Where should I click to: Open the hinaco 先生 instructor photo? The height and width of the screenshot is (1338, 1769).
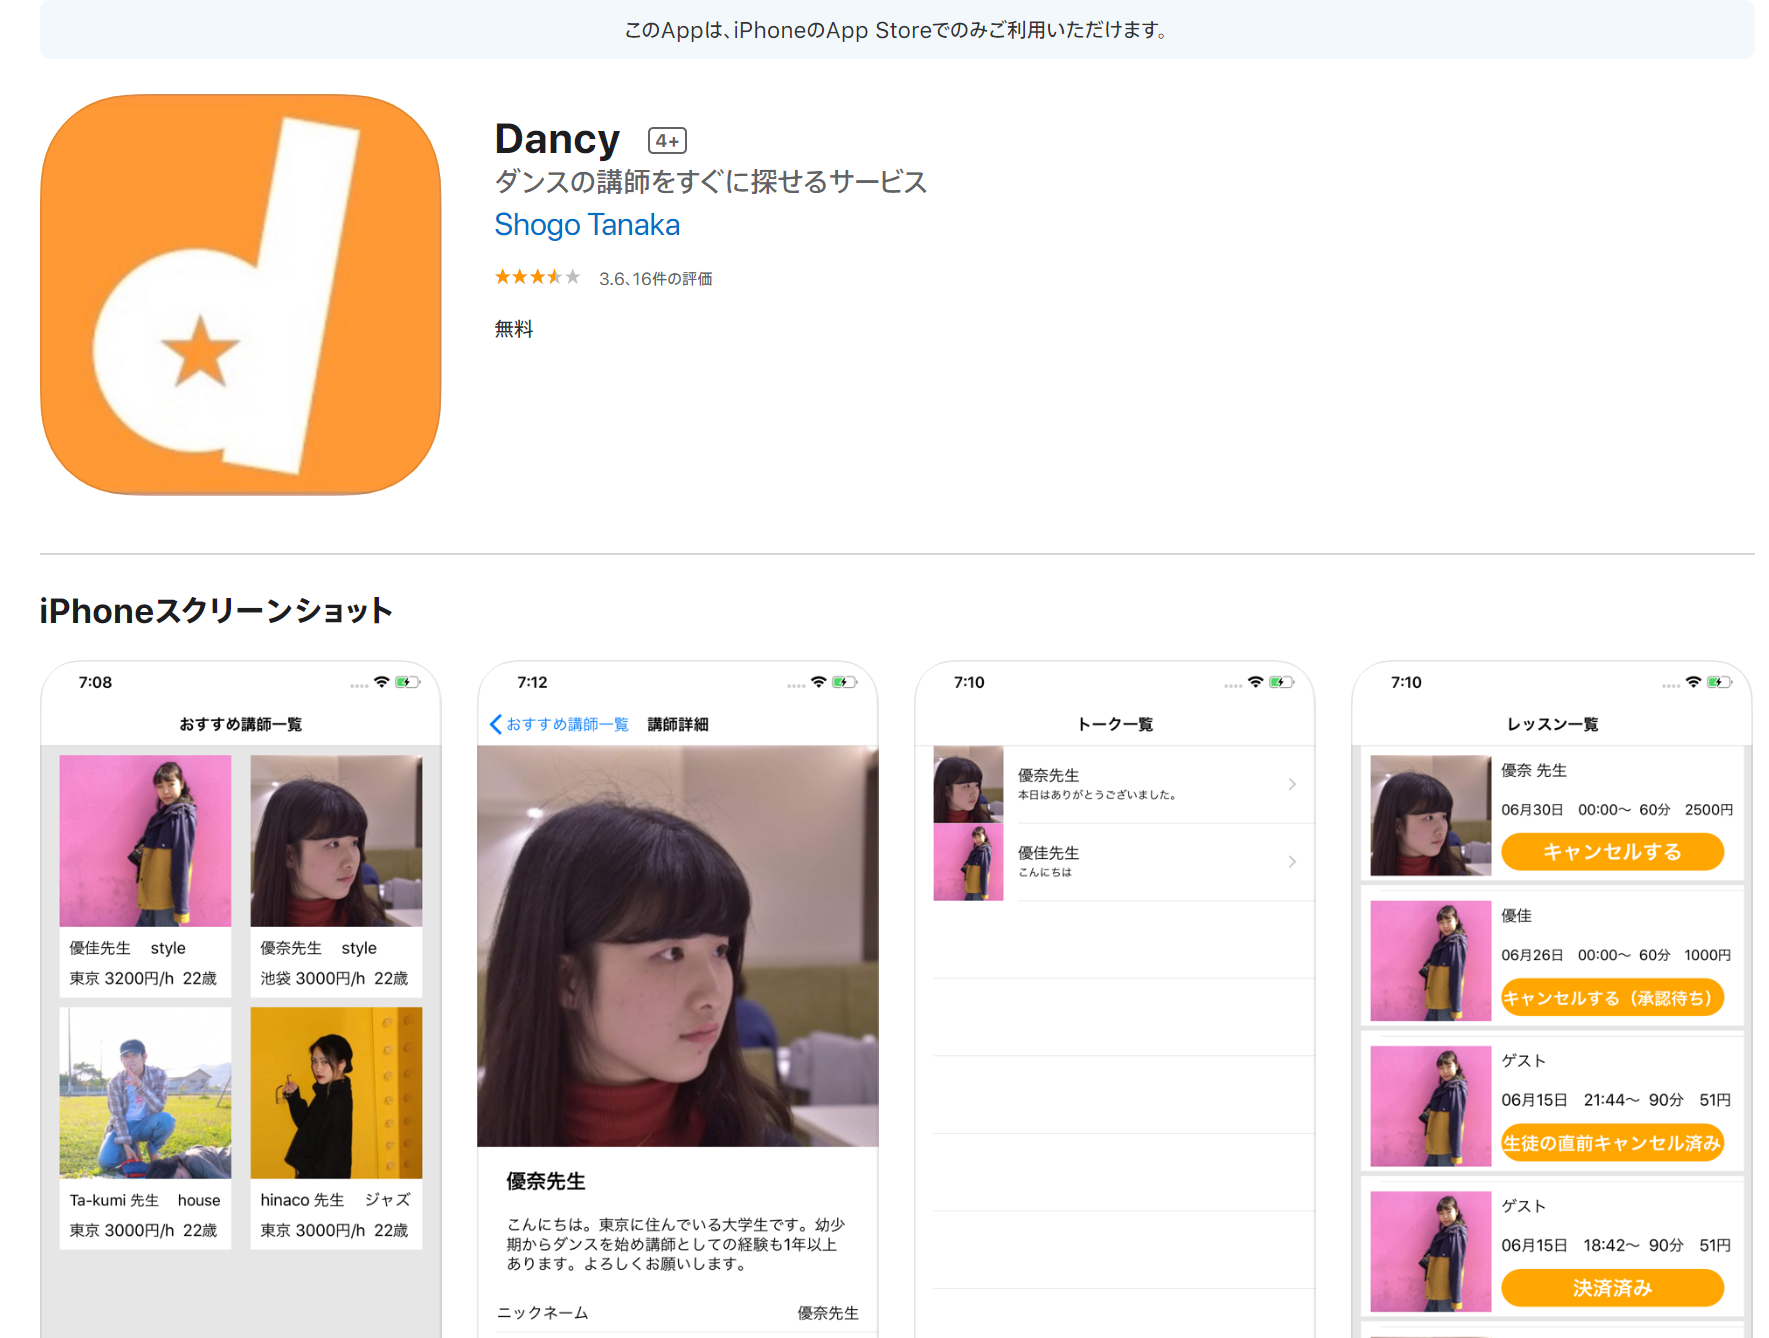click(336, 1093)
